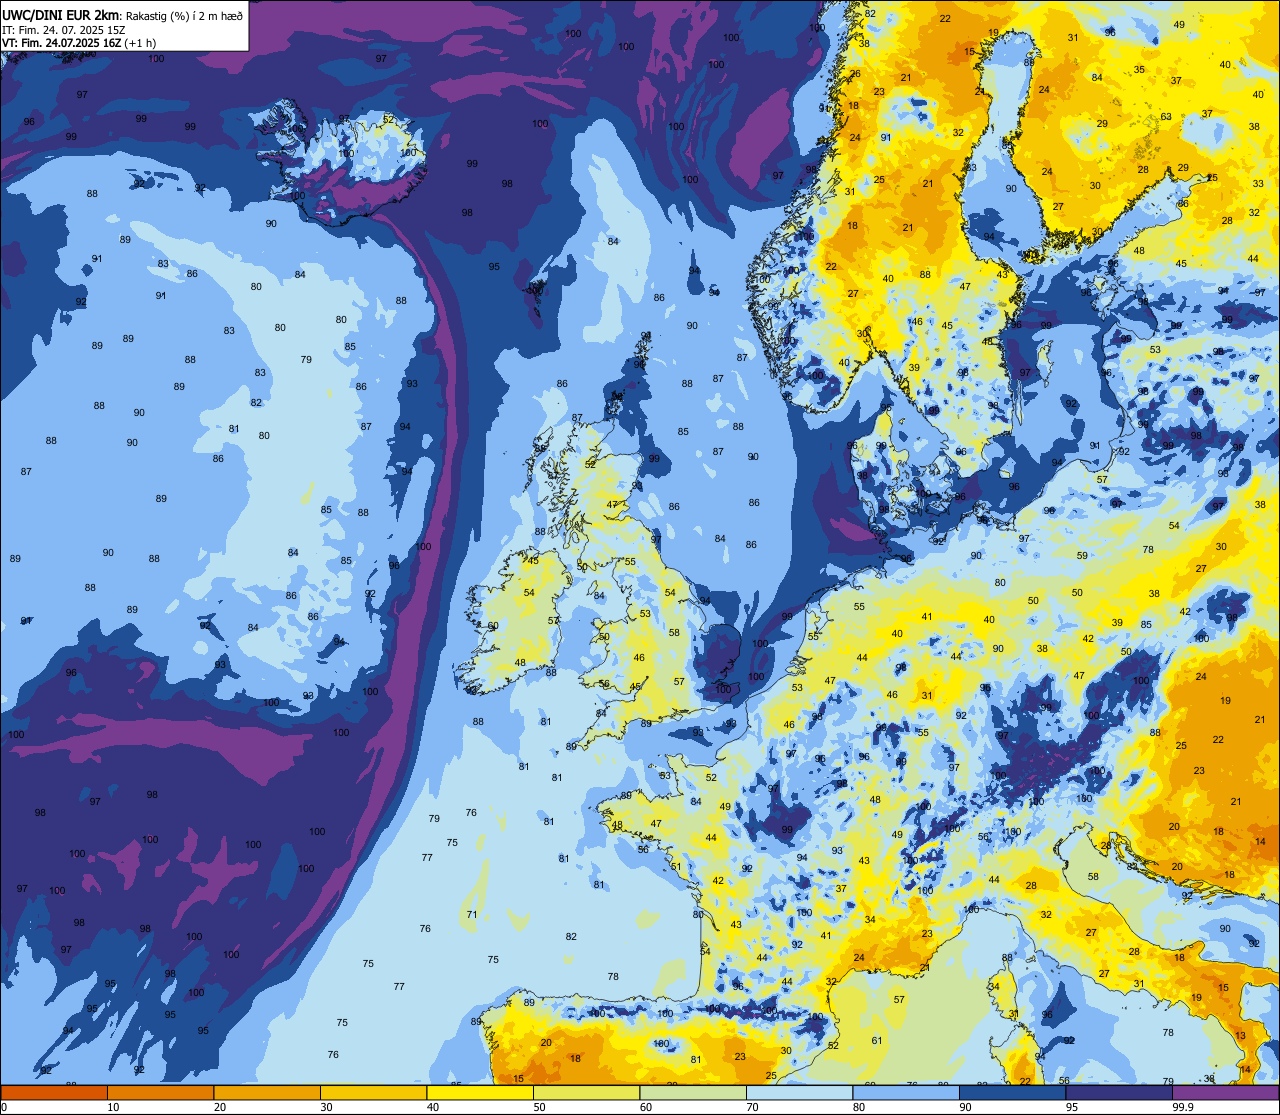1280x1115 pixels.
Task: Click the humidity value "51" on the map
Action: click(676, 867)
